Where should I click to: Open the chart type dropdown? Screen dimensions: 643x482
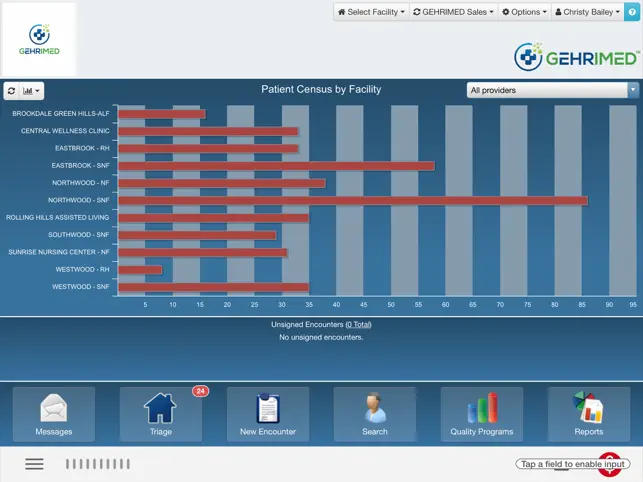click(31, 91)
